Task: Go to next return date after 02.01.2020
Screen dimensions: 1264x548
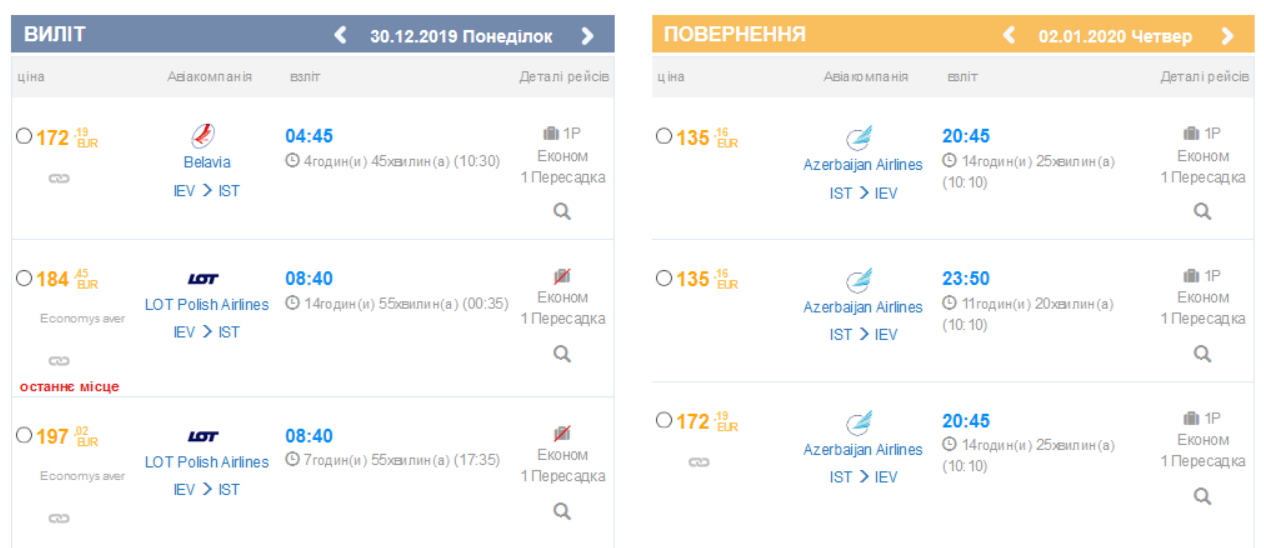Action: pyautogui.click(x=1227, y=36)
